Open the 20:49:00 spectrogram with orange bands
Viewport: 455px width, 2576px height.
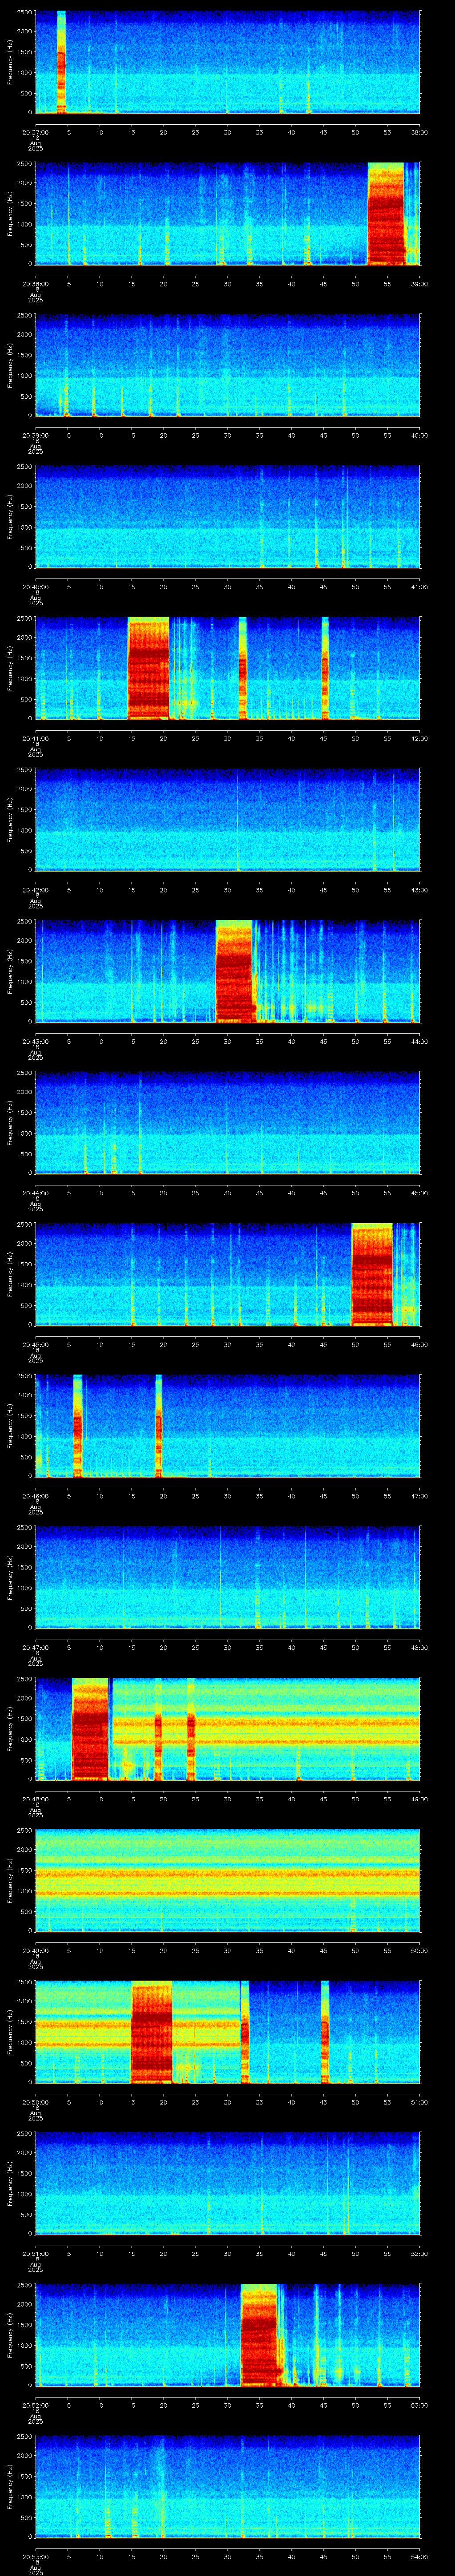tap(227, 1880)
